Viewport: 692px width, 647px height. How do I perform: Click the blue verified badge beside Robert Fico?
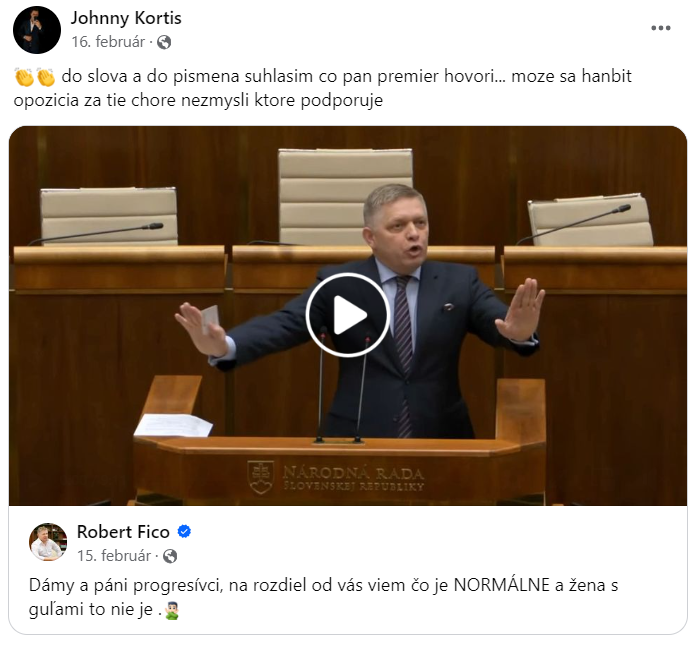tap(184, 531)
